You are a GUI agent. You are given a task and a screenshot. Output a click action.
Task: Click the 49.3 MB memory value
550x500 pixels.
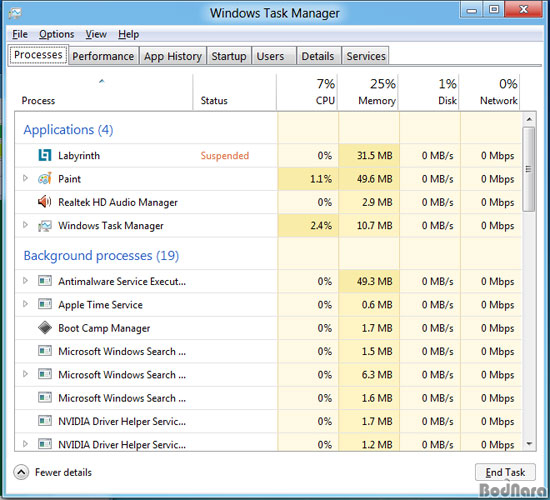pyautogui.click(x=375, y=281)
